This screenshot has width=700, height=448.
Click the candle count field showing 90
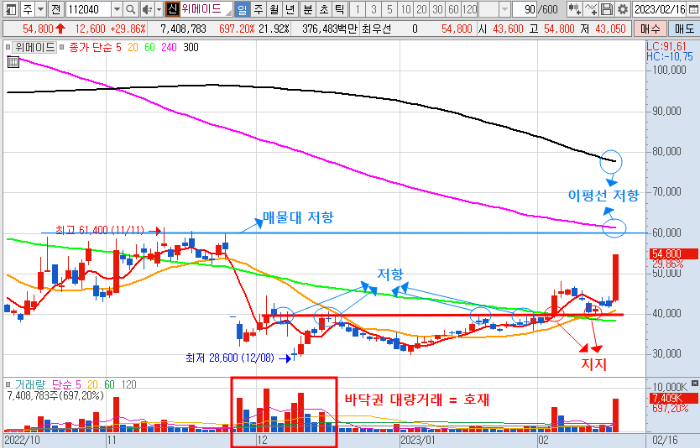525,9
